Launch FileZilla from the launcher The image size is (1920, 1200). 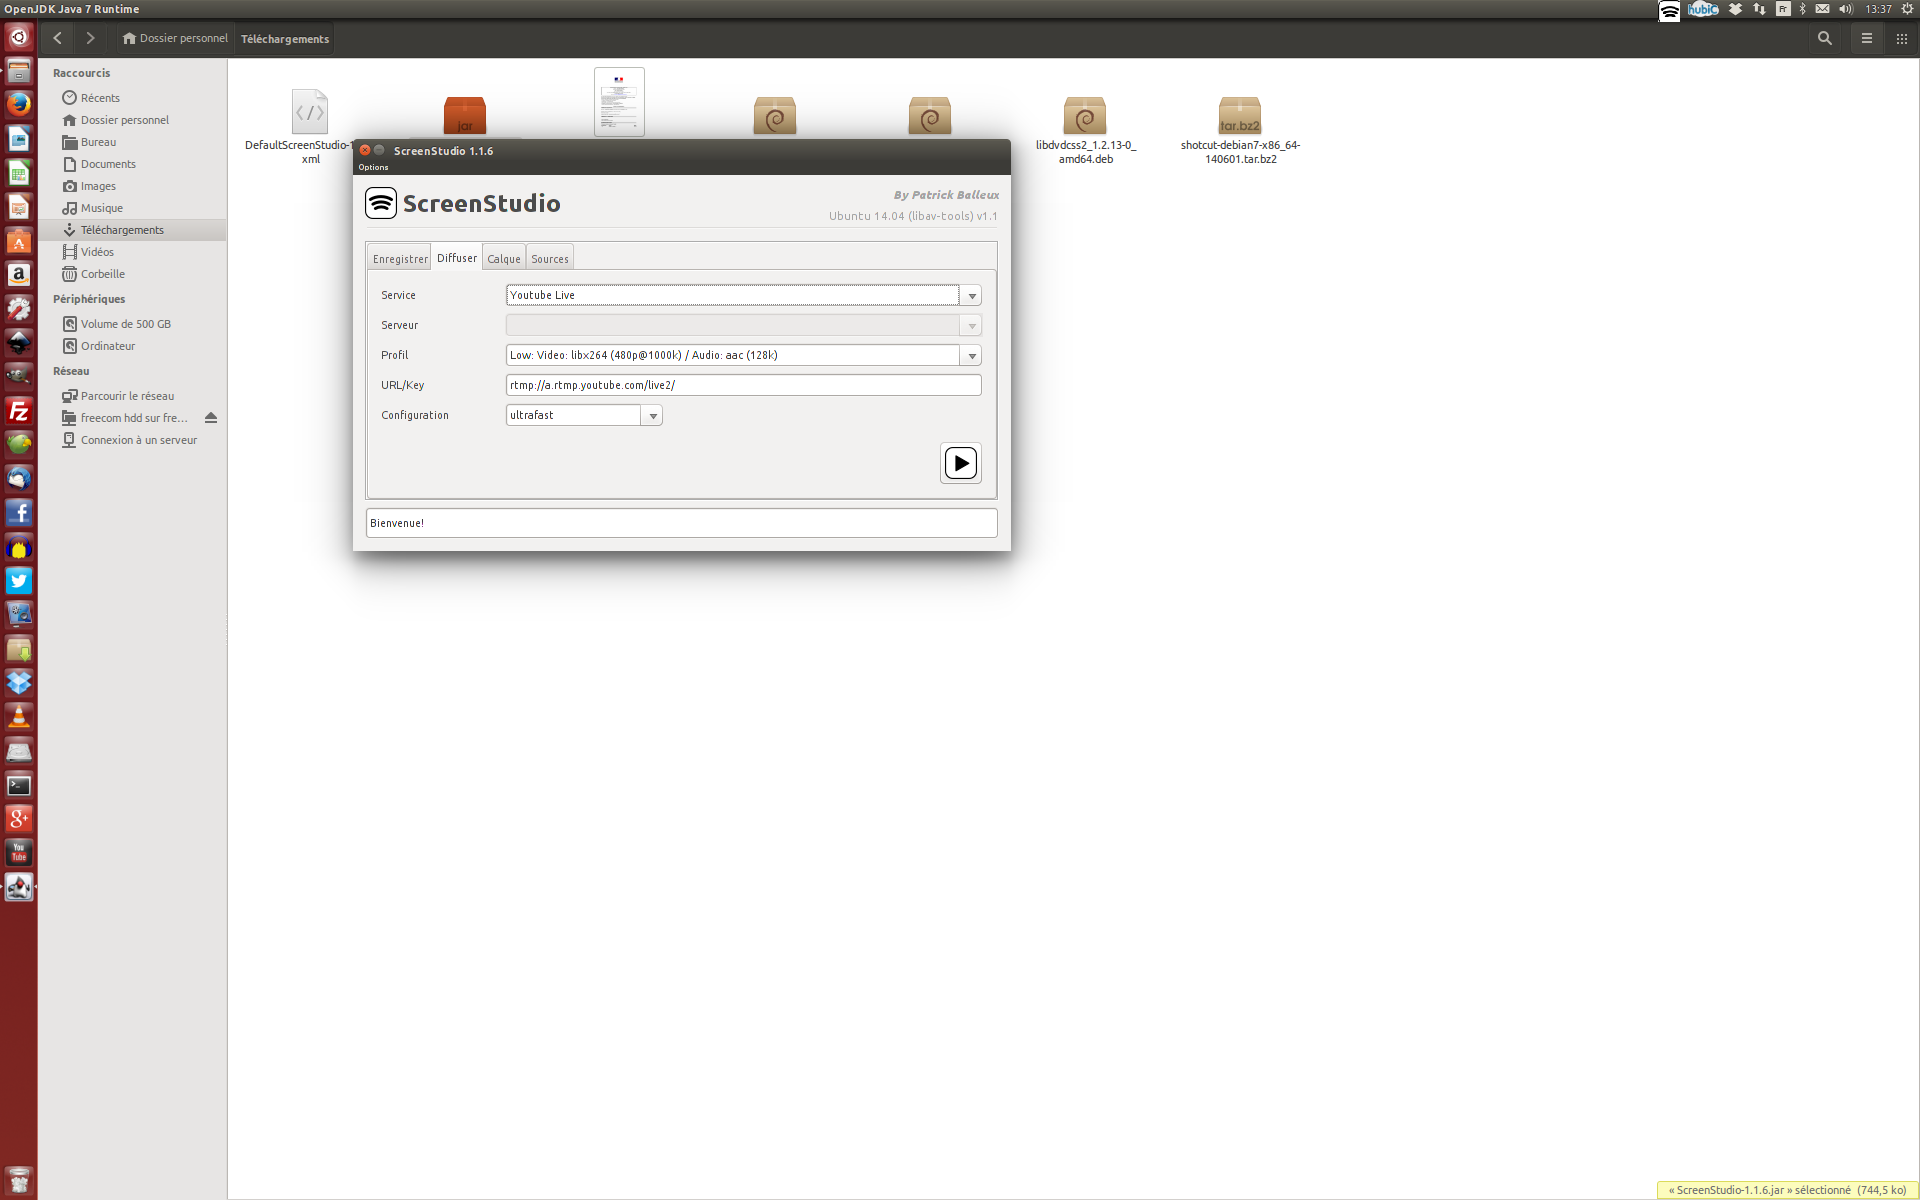click(19, 411)
